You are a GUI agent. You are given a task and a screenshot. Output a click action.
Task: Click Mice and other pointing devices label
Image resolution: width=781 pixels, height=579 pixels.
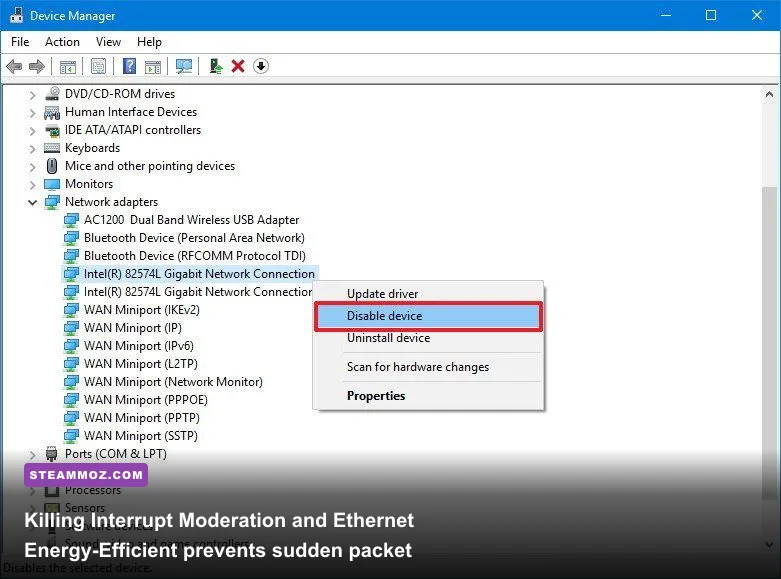click(150, 166)
